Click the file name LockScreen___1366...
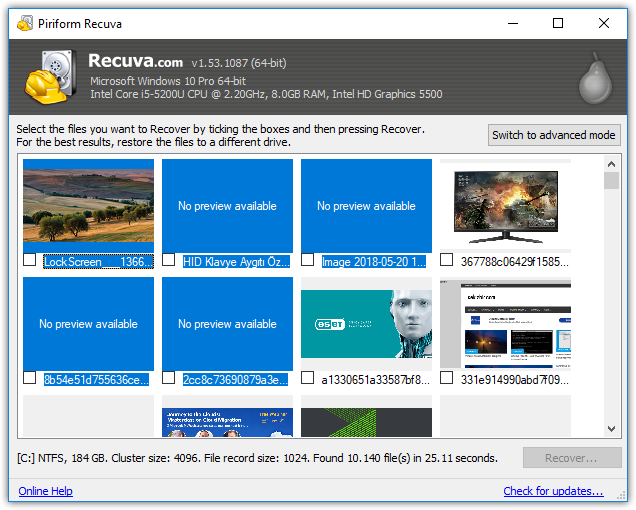The image size is (636, 510). tap(98, 262)
